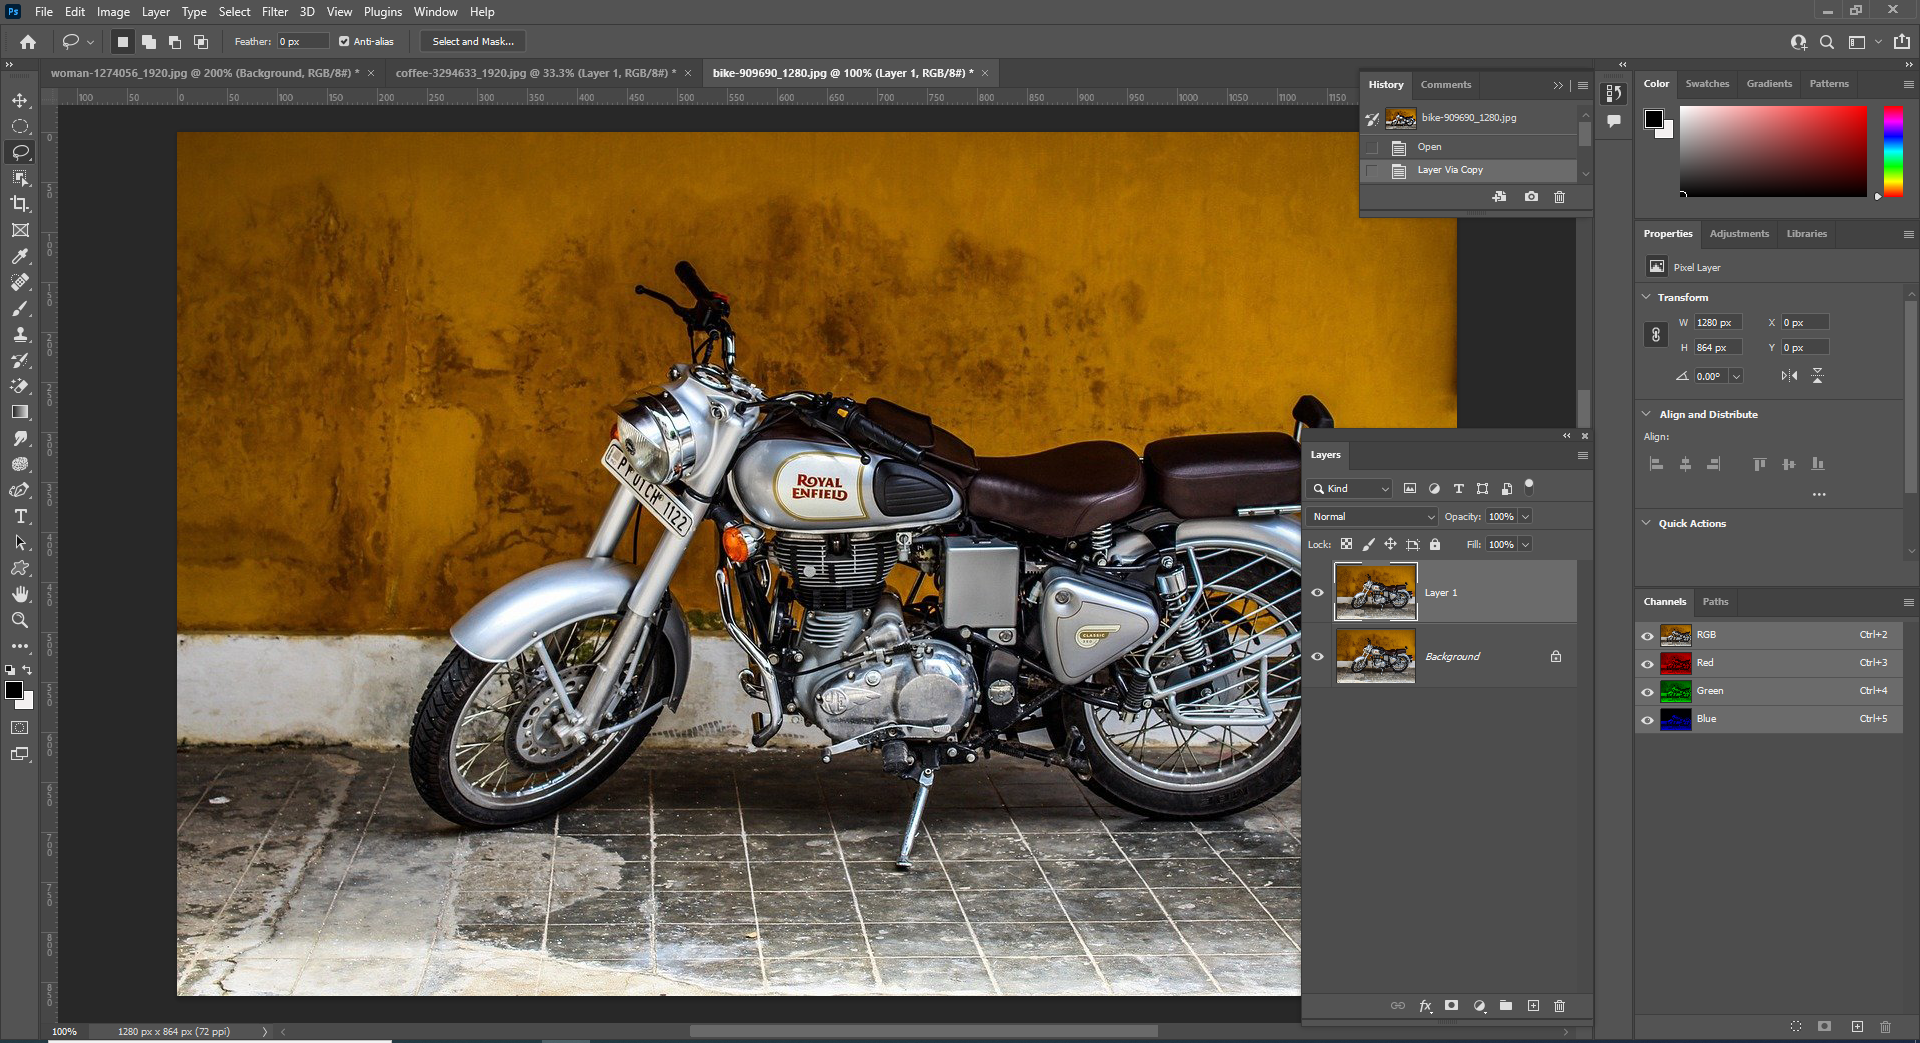Screen dimensions: 1920x1043
Task: Toggle RGB channel visibility
Action: (1647, 635)
